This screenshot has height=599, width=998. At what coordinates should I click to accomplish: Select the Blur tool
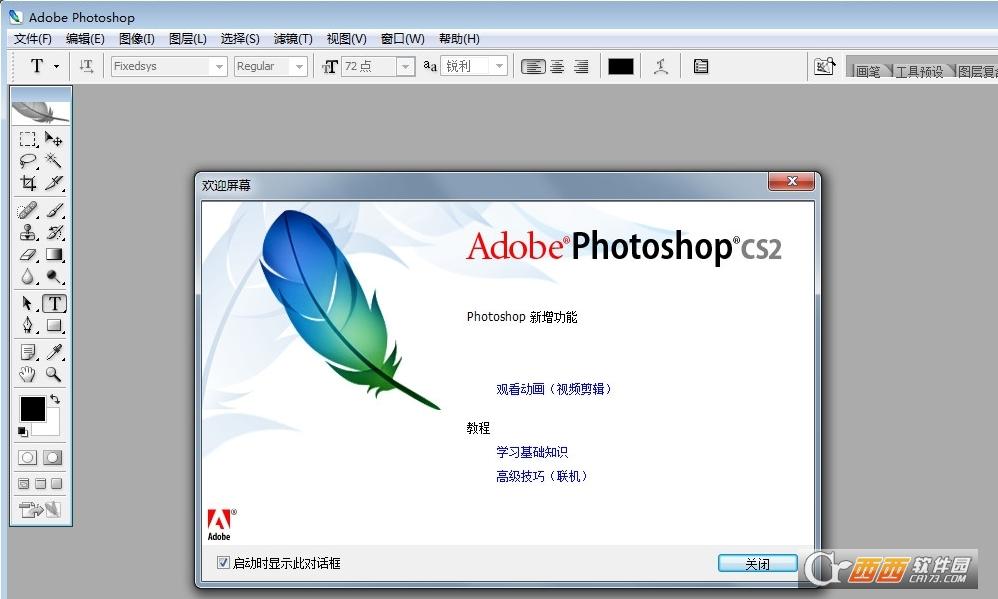[x=27, y=277]
